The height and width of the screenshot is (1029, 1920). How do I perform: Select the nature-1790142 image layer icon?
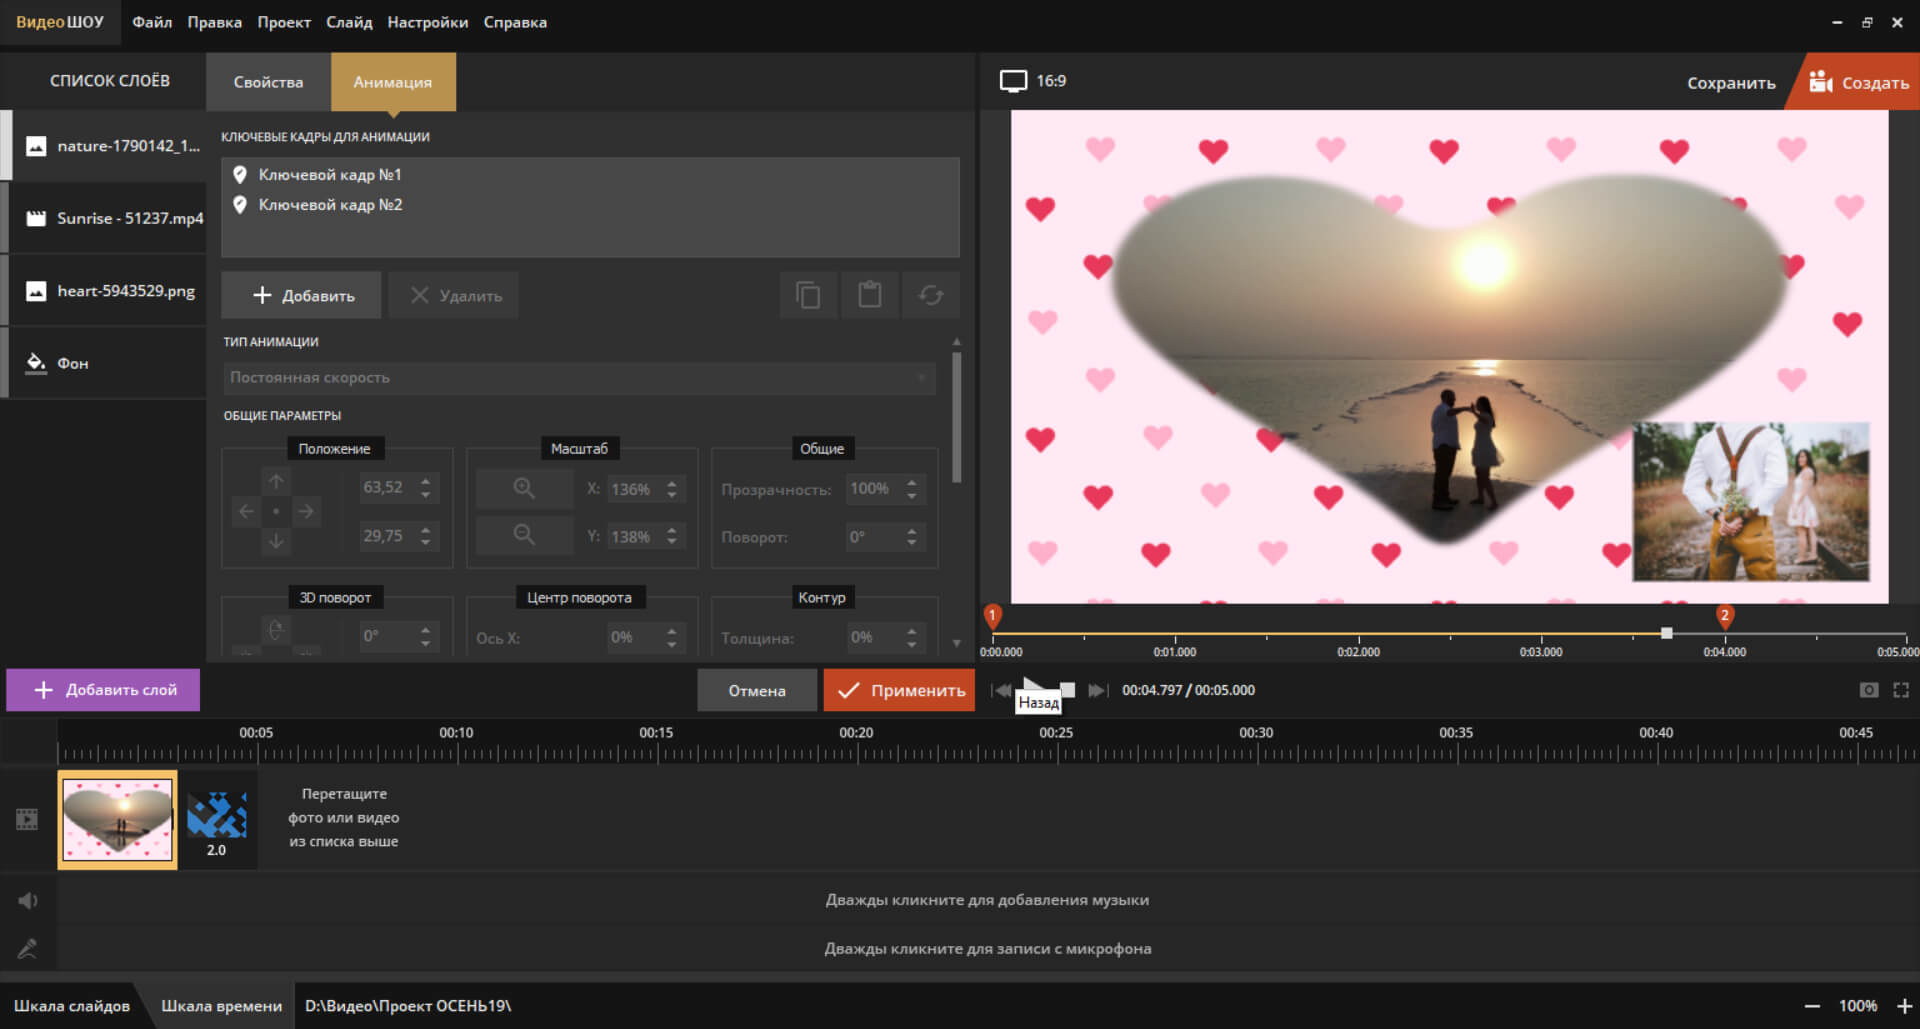tap(36, 146)
